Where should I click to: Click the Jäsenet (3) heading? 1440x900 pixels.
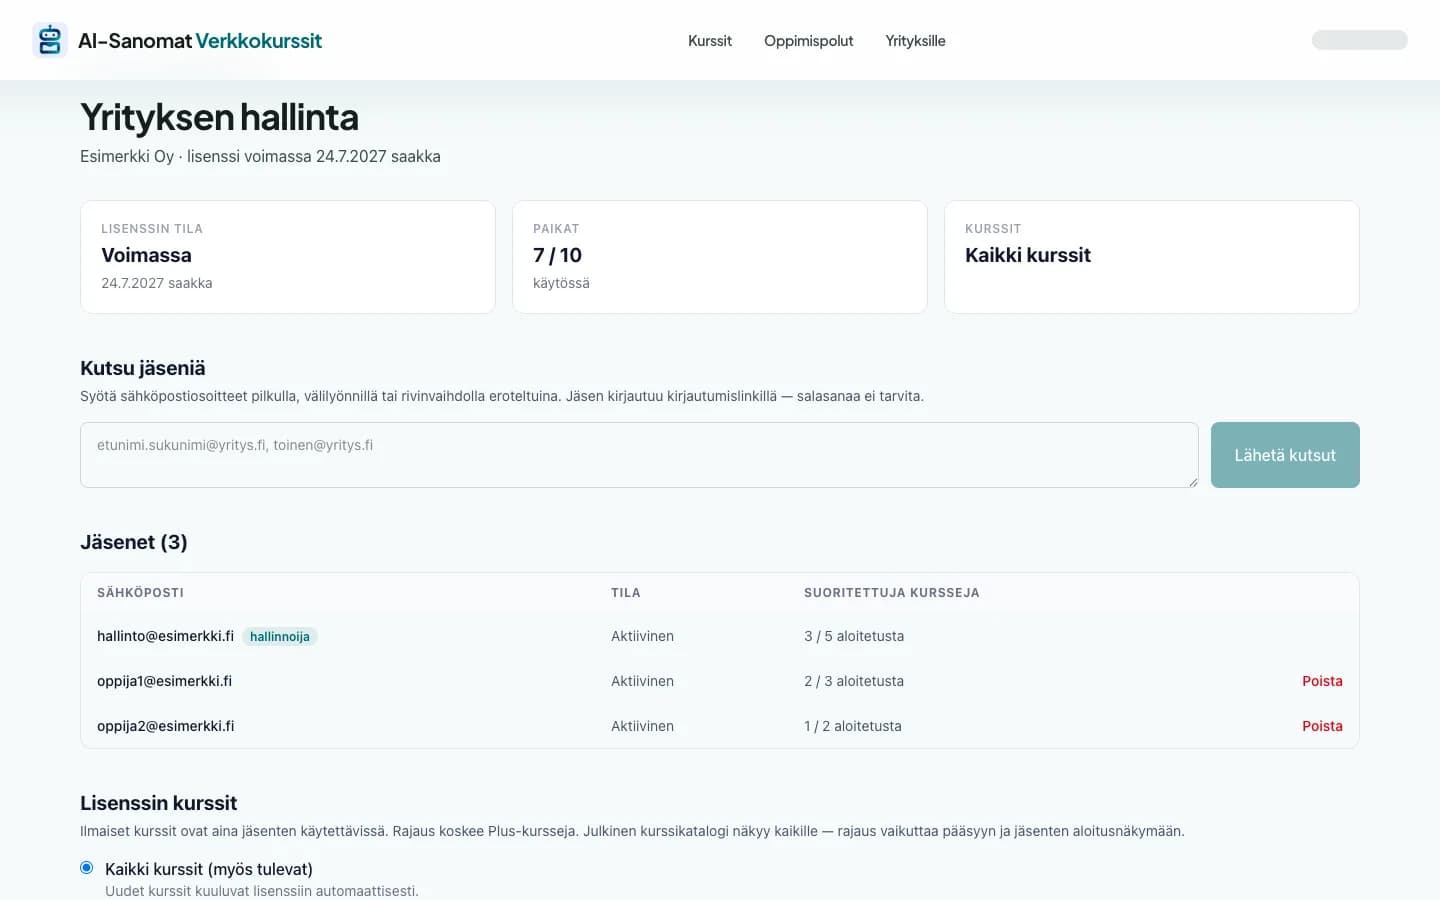click(x=134, y=542)
